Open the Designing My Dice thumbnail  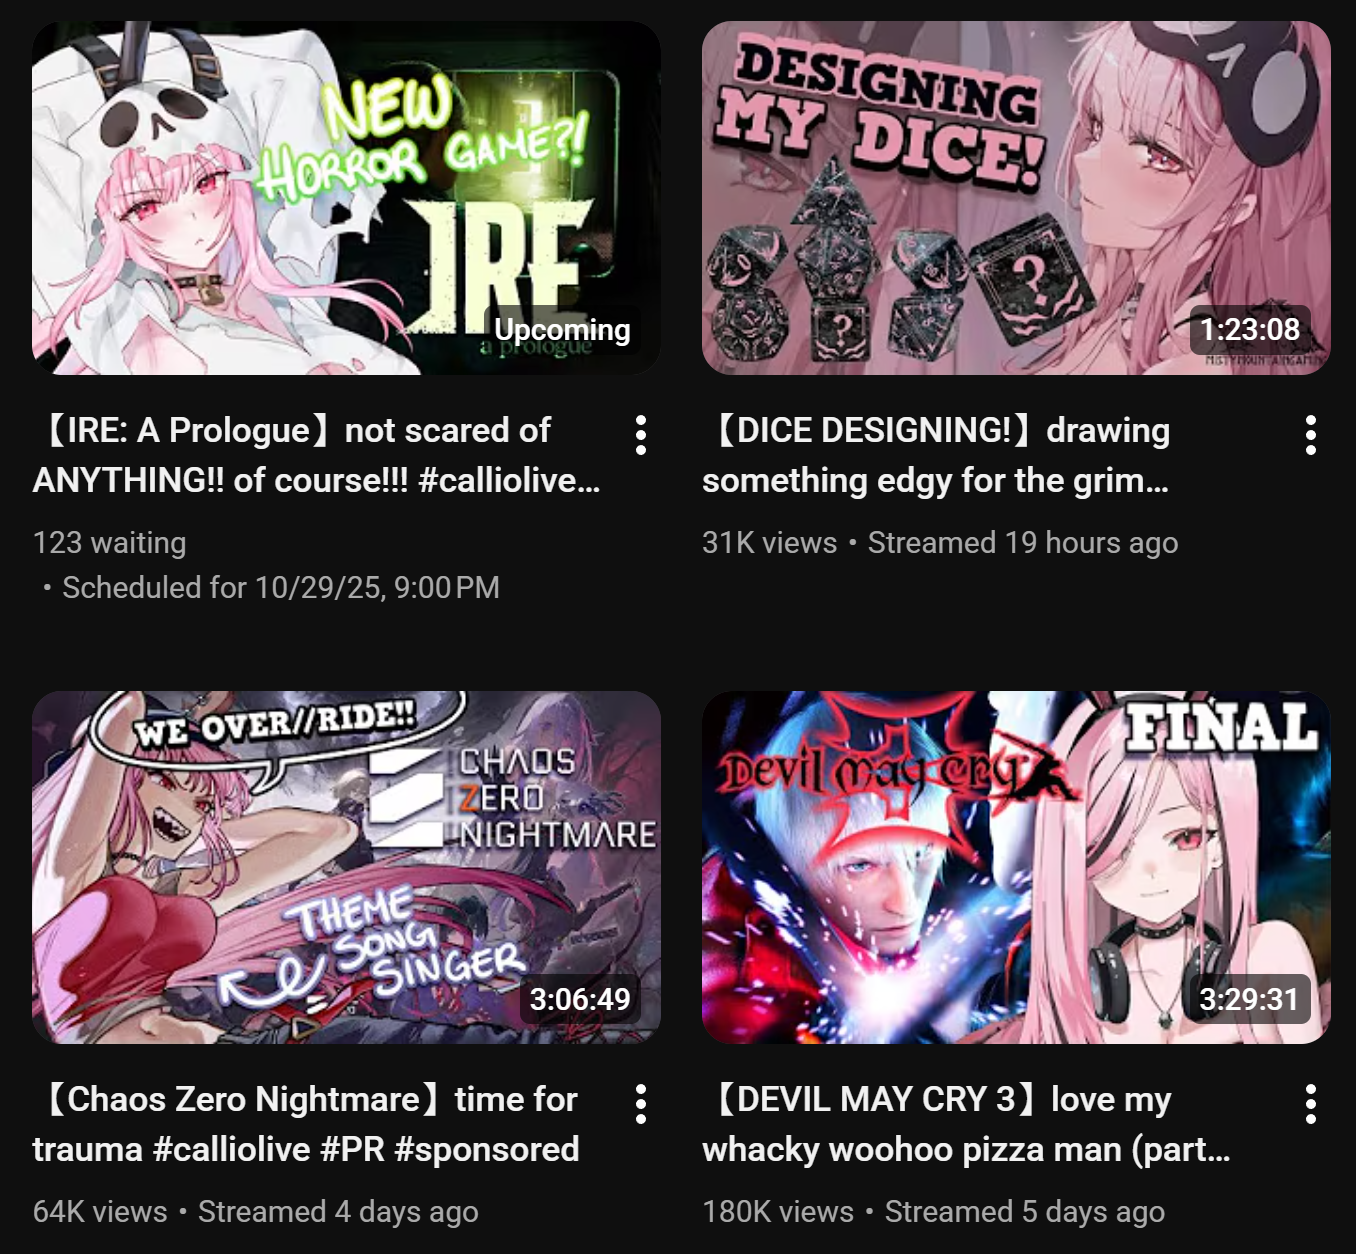(1016, 198)
